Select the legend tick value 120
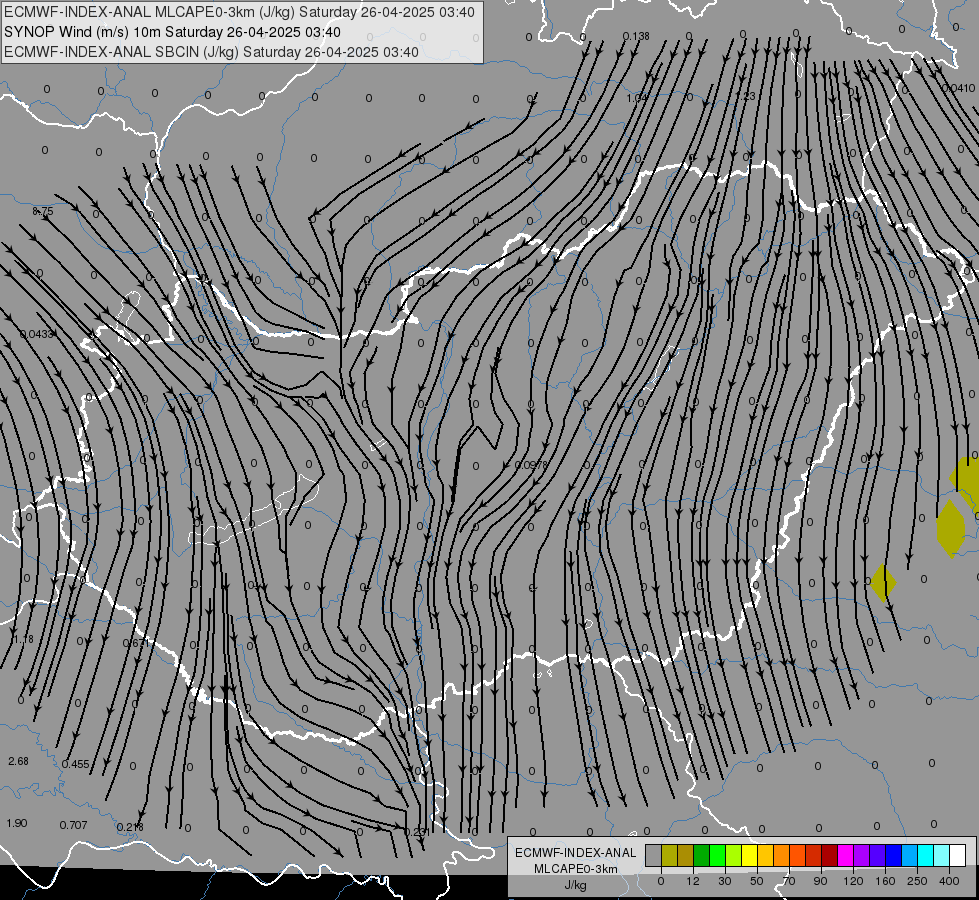Screen dimensions: 979x900 pos(853,881)
